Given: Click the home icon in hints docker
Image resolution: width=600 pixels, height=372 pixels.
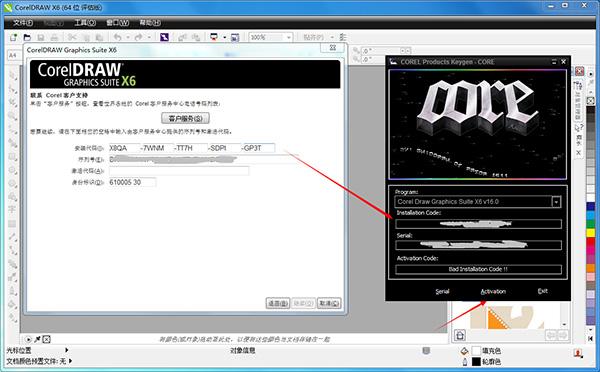Looking at the screenshot, I should pyautogui.click(x=460, y=335).
